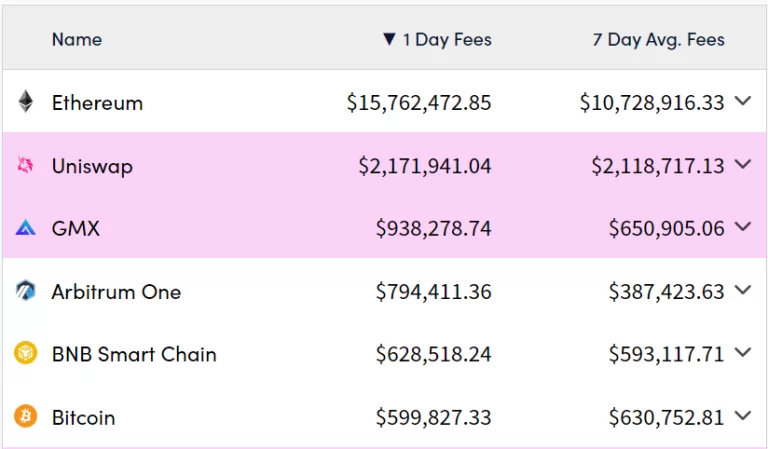Viewport: 768px width, 449px height.
Task: Sort by 1 Day Fees column header
Action: pos(447,40)
